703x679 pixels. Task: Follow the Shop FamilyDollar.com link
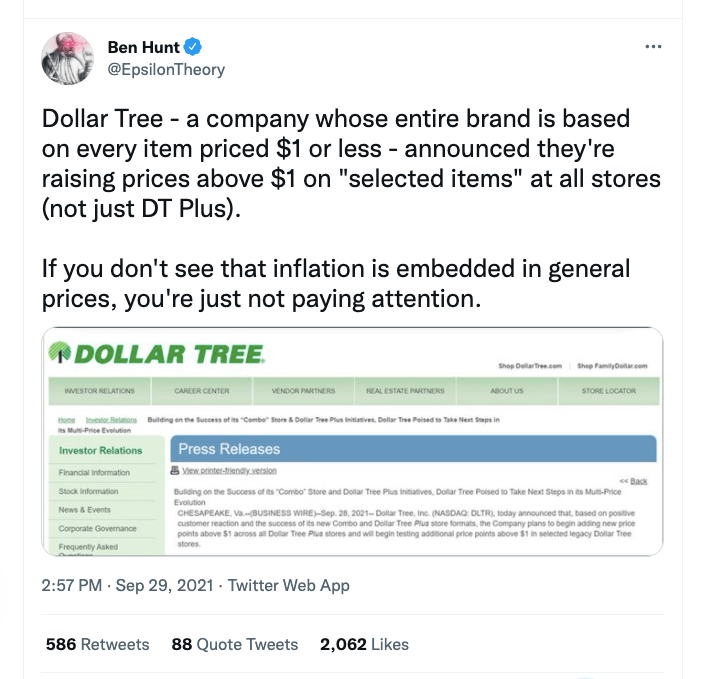point(612,366)
